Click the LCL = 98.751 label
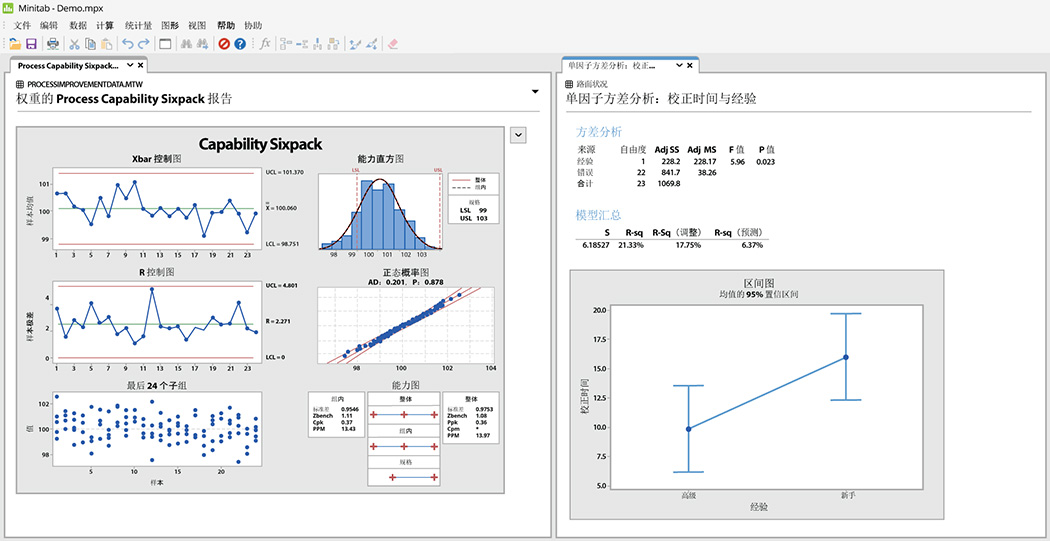 [x=283, y=244]
